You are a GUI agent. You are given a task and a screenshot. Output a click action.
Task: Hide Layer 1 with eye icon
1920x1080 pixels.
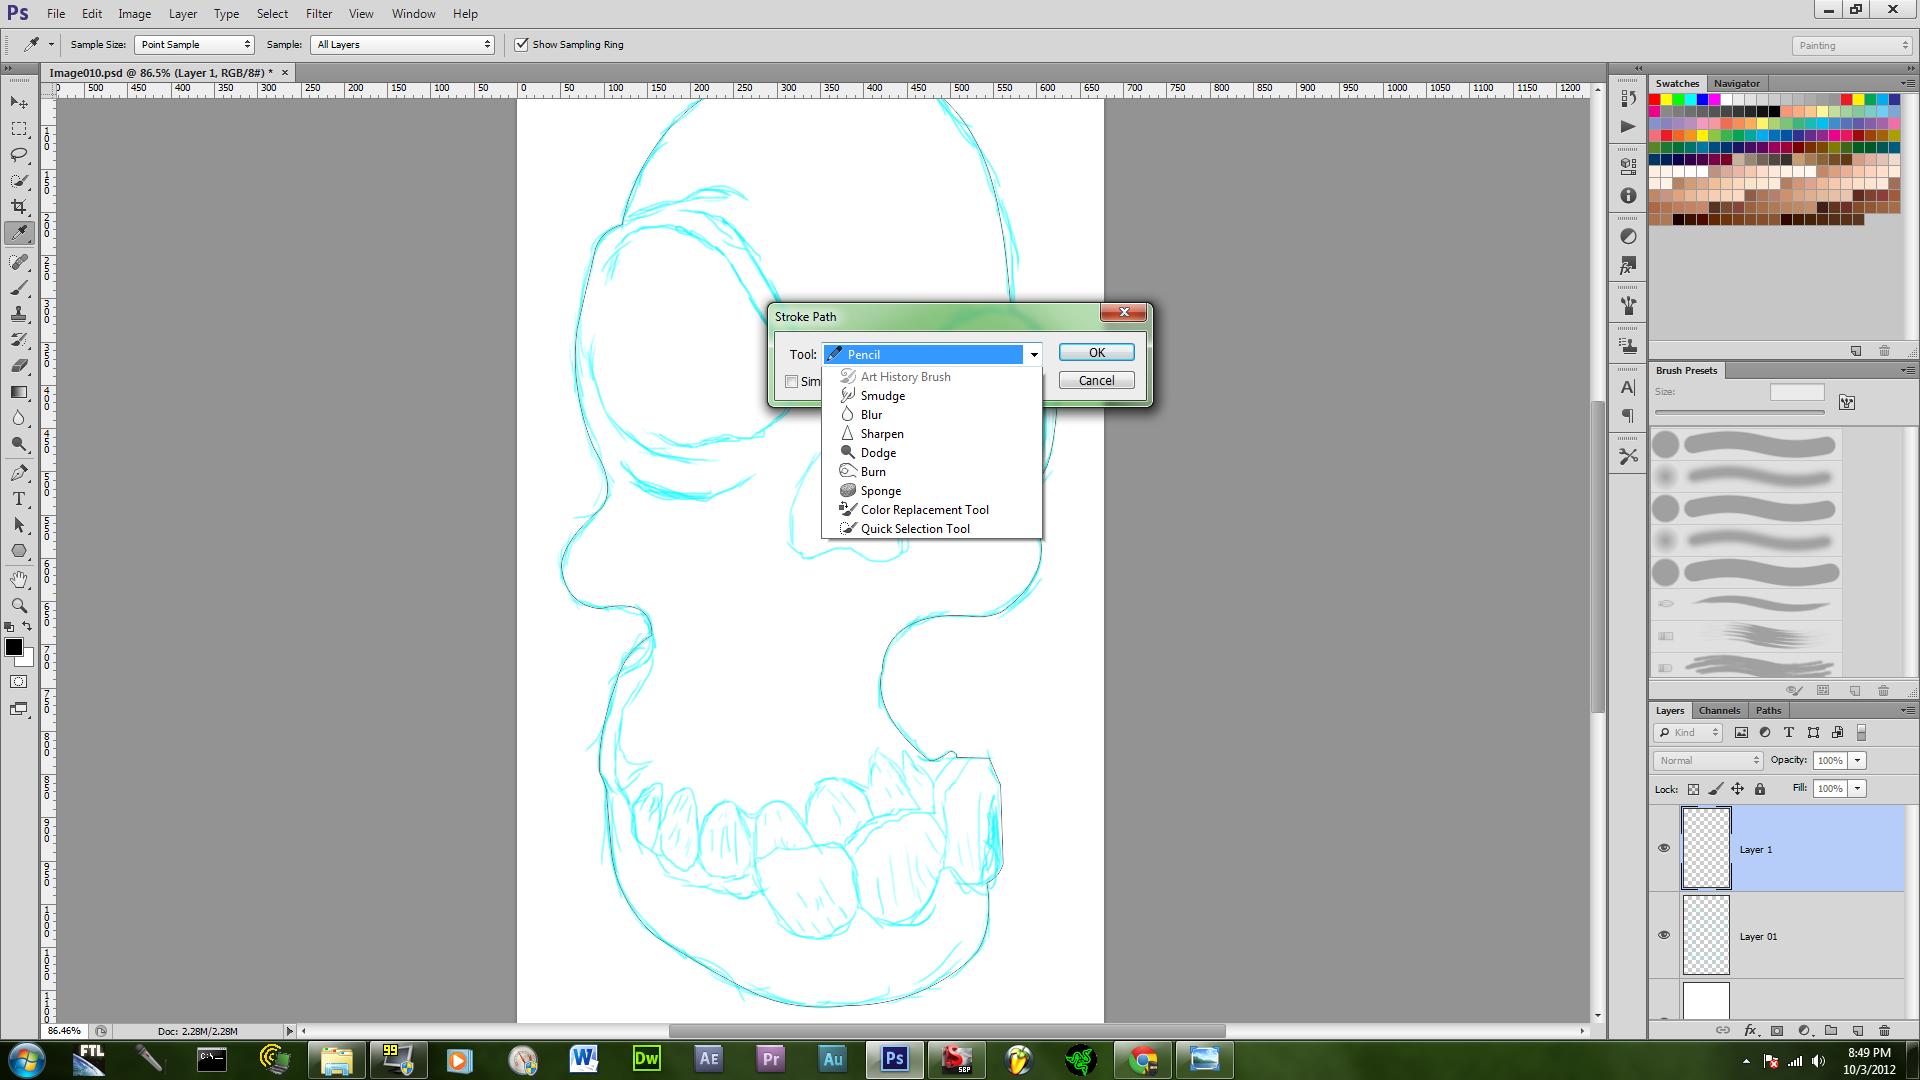[x=1664, y=848]
